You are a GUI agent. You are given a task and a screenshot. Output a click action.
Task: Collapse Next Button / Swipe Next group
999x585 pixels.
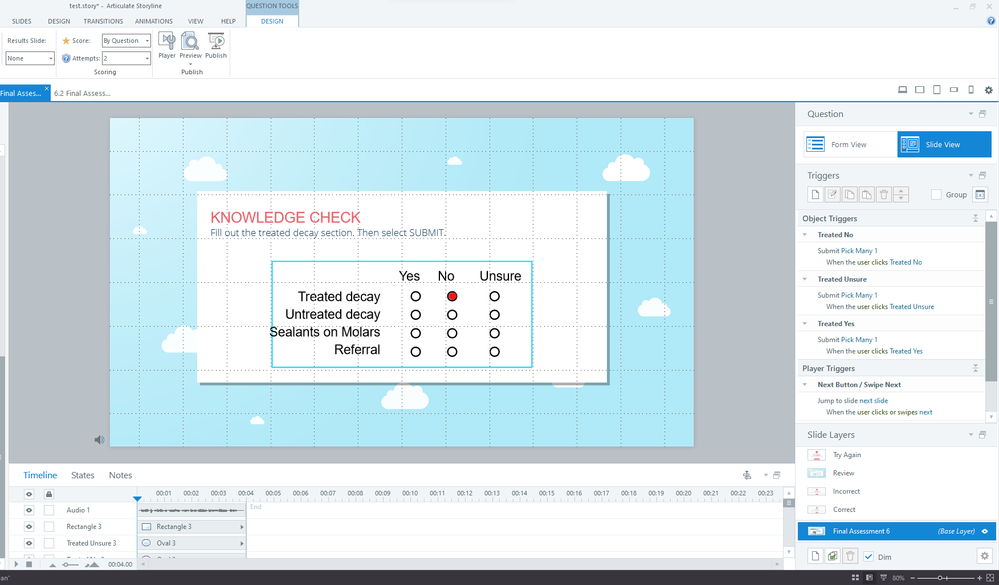point(805,385)
